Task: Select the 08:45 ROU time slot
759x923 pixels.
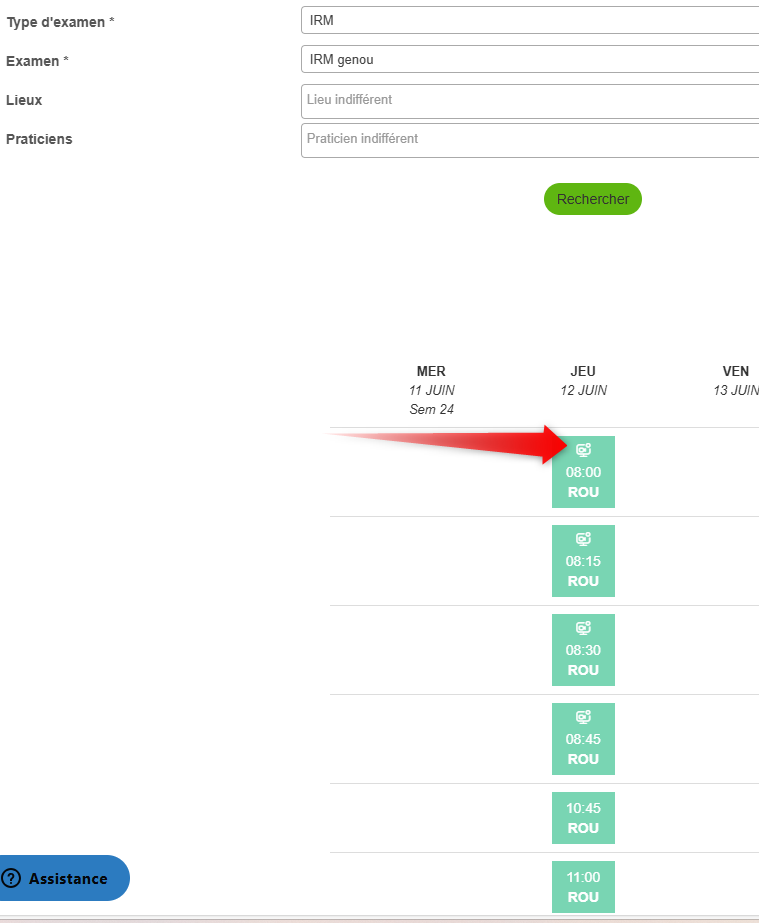Action: pyautogui.click(x=583, y=739)
